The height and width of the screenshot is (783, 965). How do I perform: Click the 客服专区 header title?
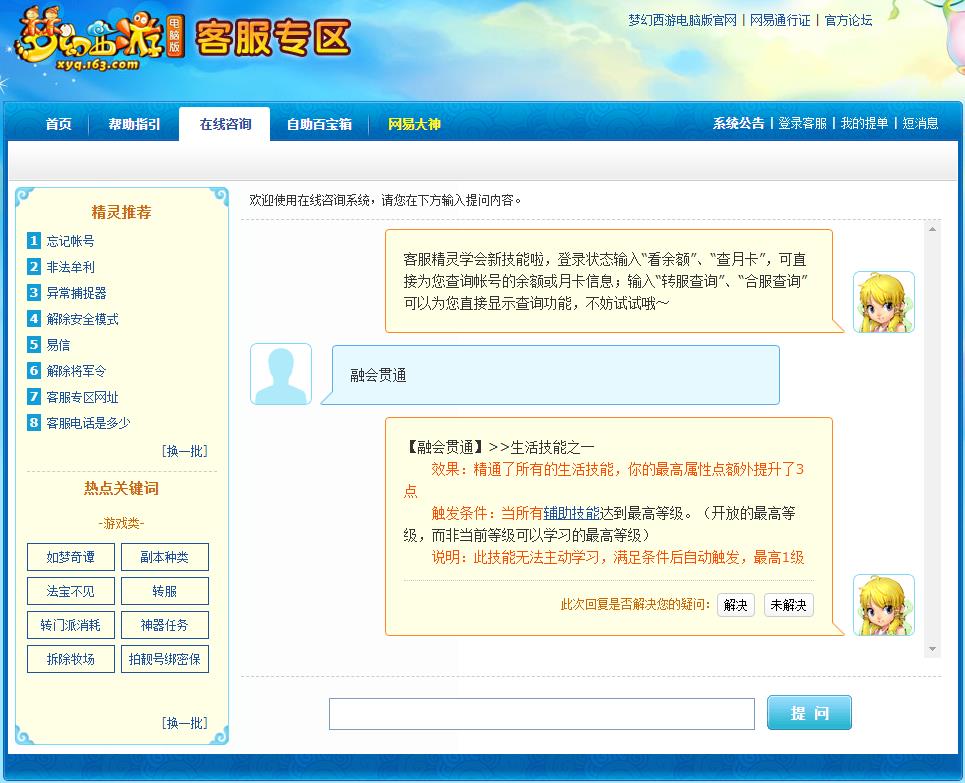coord(273,37)
